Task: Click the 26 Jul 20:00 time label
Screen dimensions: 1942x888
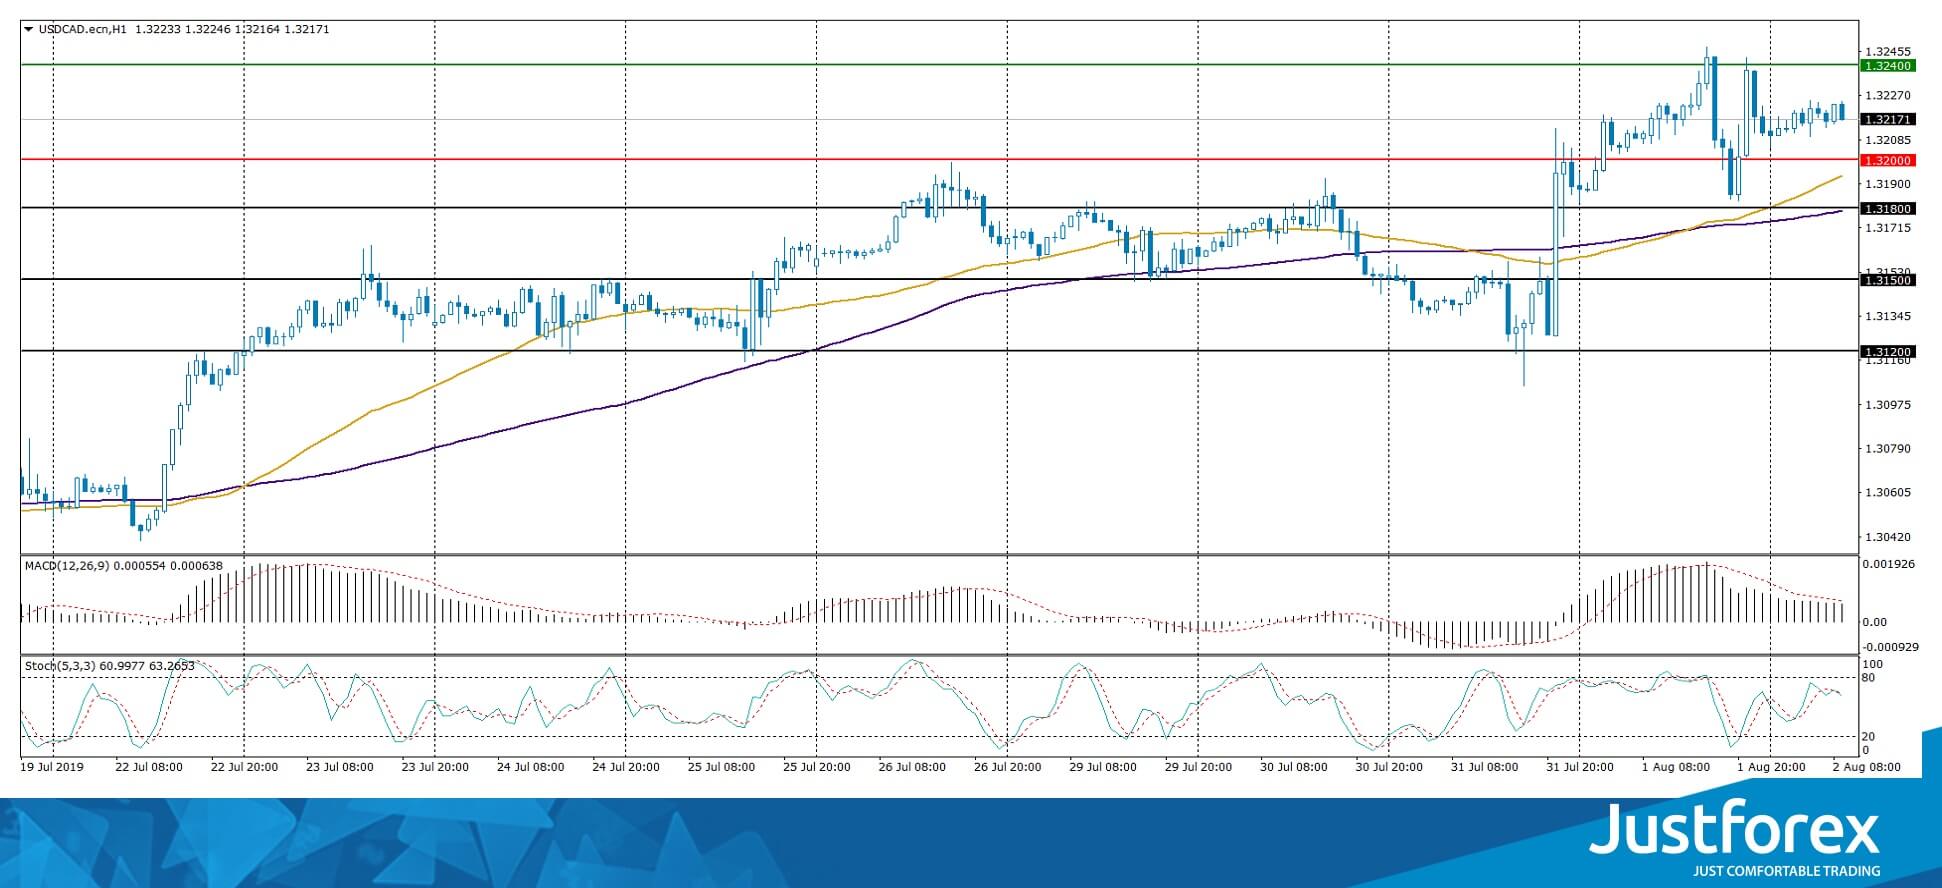Action: click(1007, 767)
